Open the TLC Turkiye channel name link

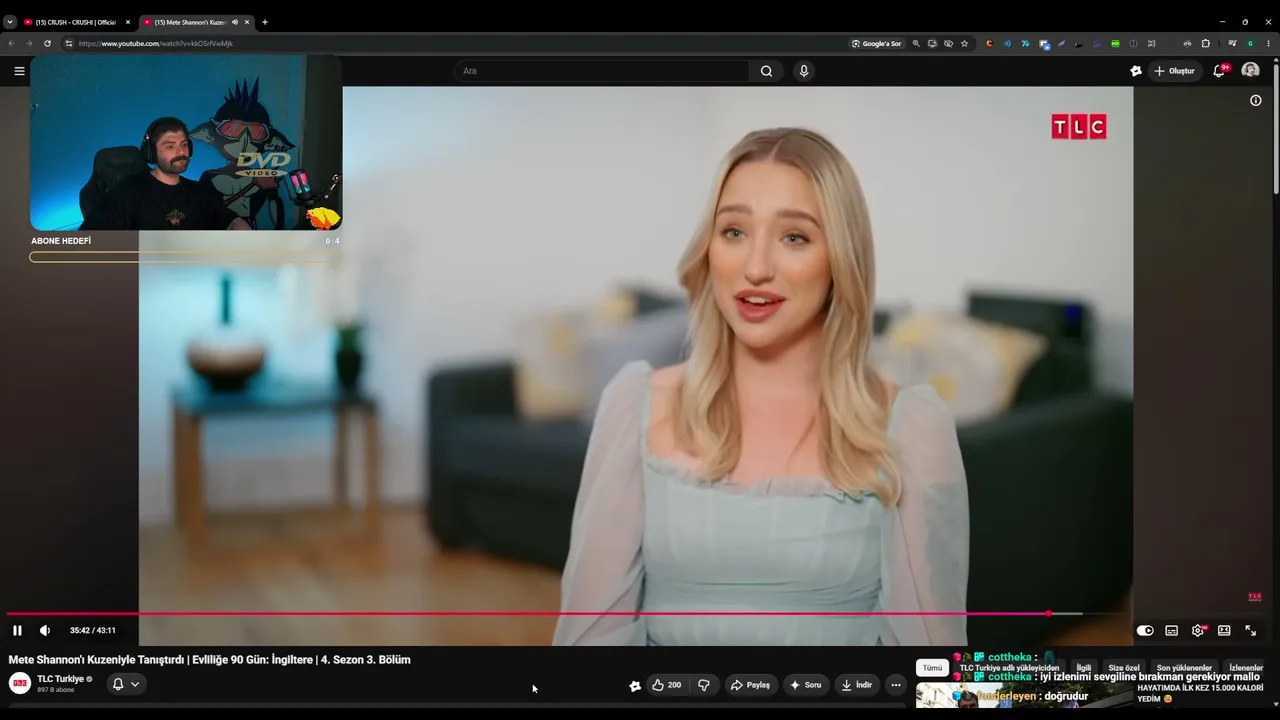pos(61,679)
